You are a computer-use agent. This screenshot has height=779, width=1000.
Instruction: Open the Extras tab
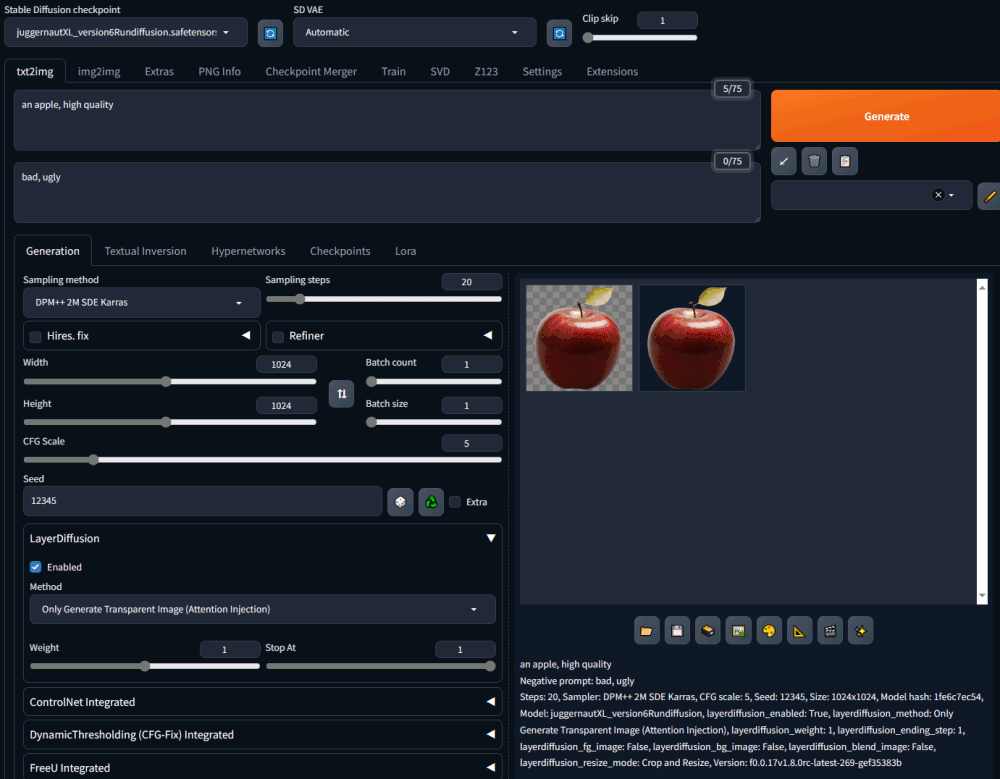click(x=159, y=71)
